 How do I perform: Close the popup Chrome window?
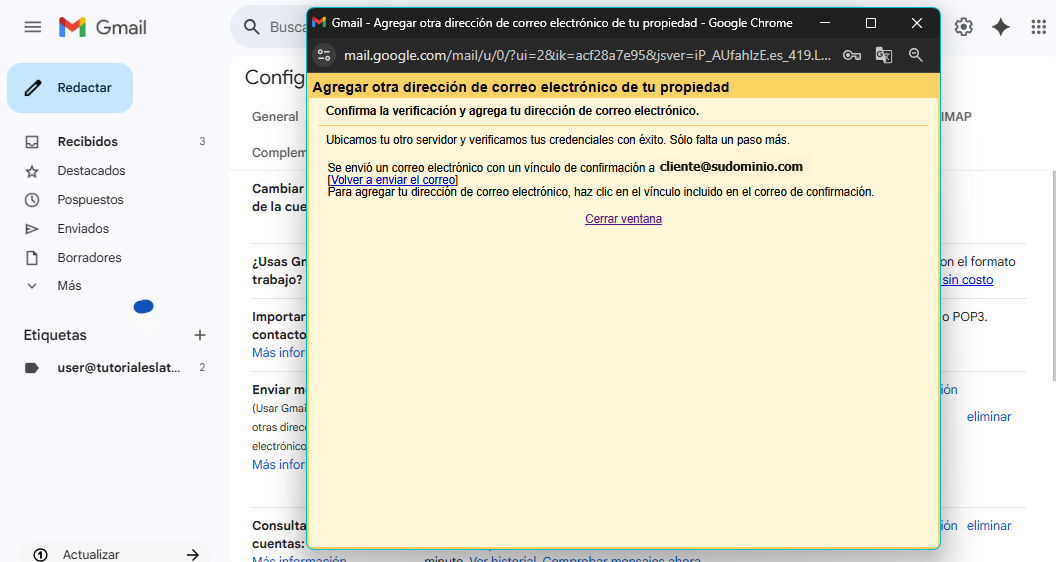[917, 23]
